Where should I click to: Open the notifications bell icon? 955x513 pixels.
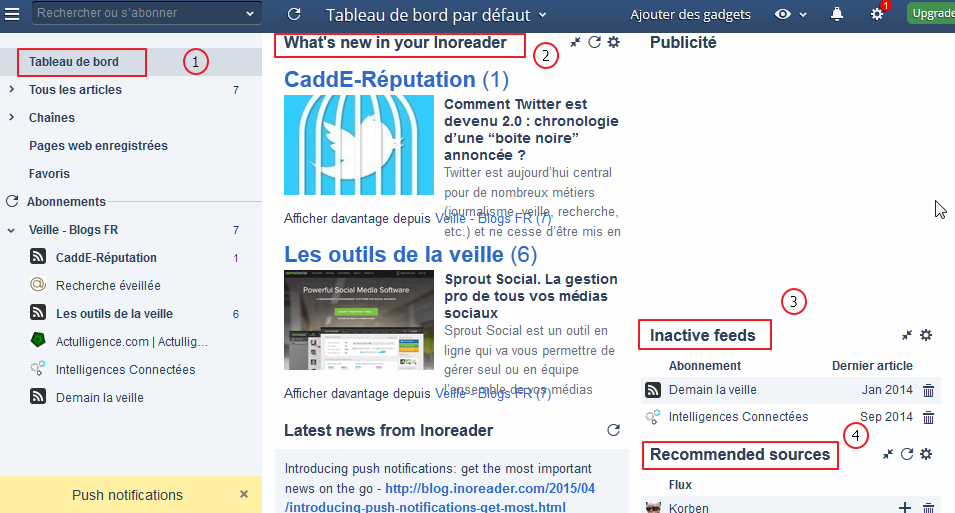coord(837,14)
